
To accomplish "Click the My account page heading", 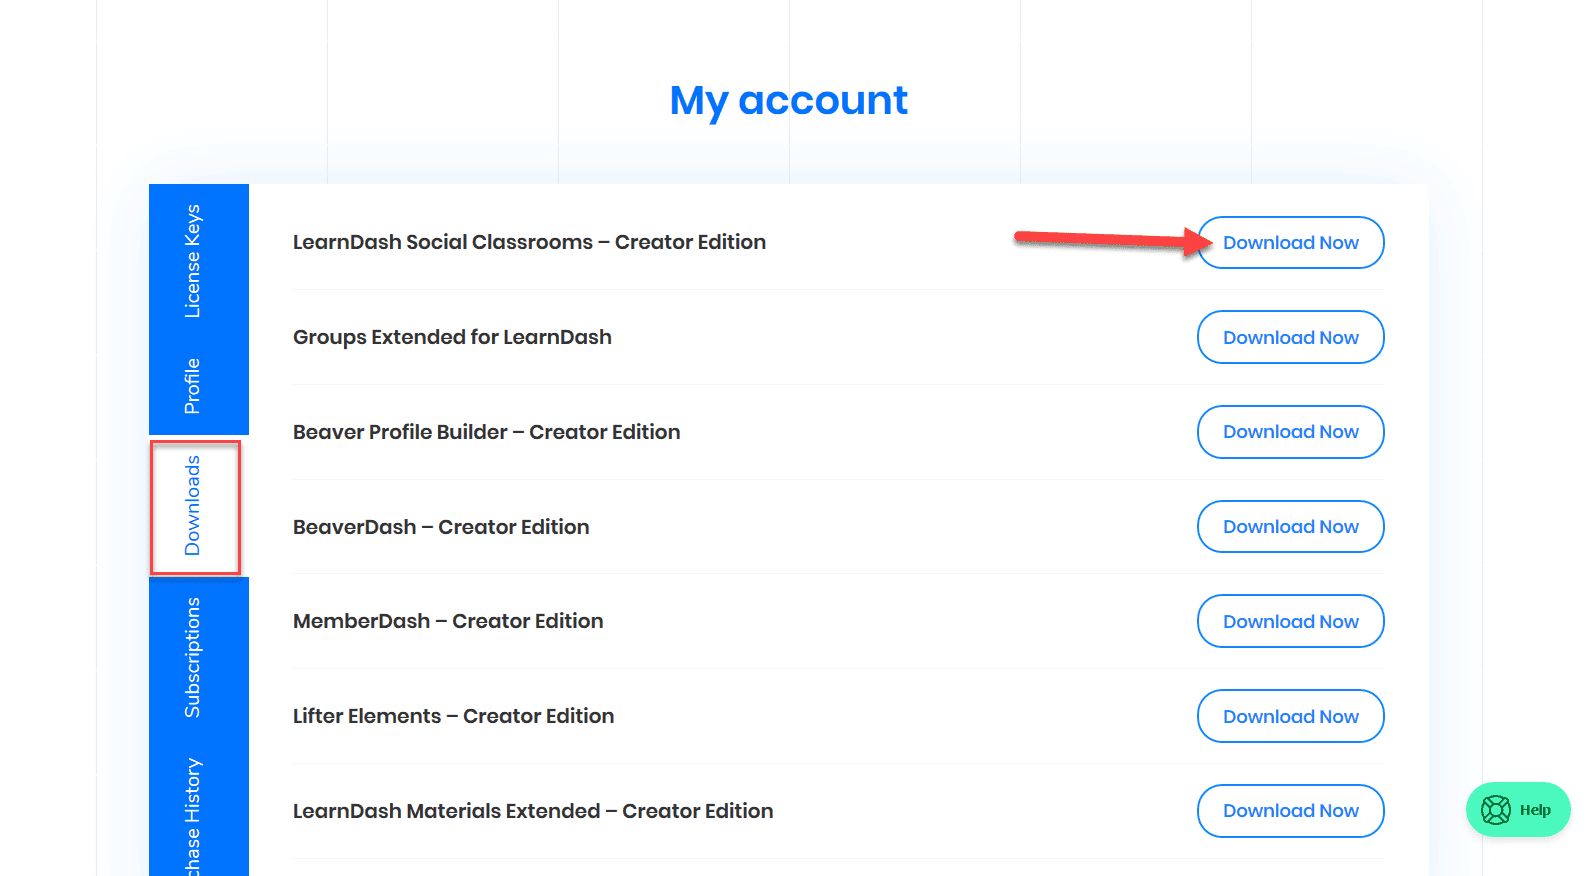I will (x=788, y=101).
